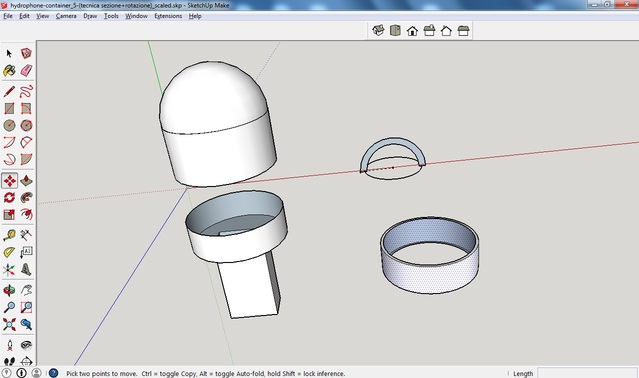Select the Line pencil tool
The image size is (639, 378).
point(9,91)
